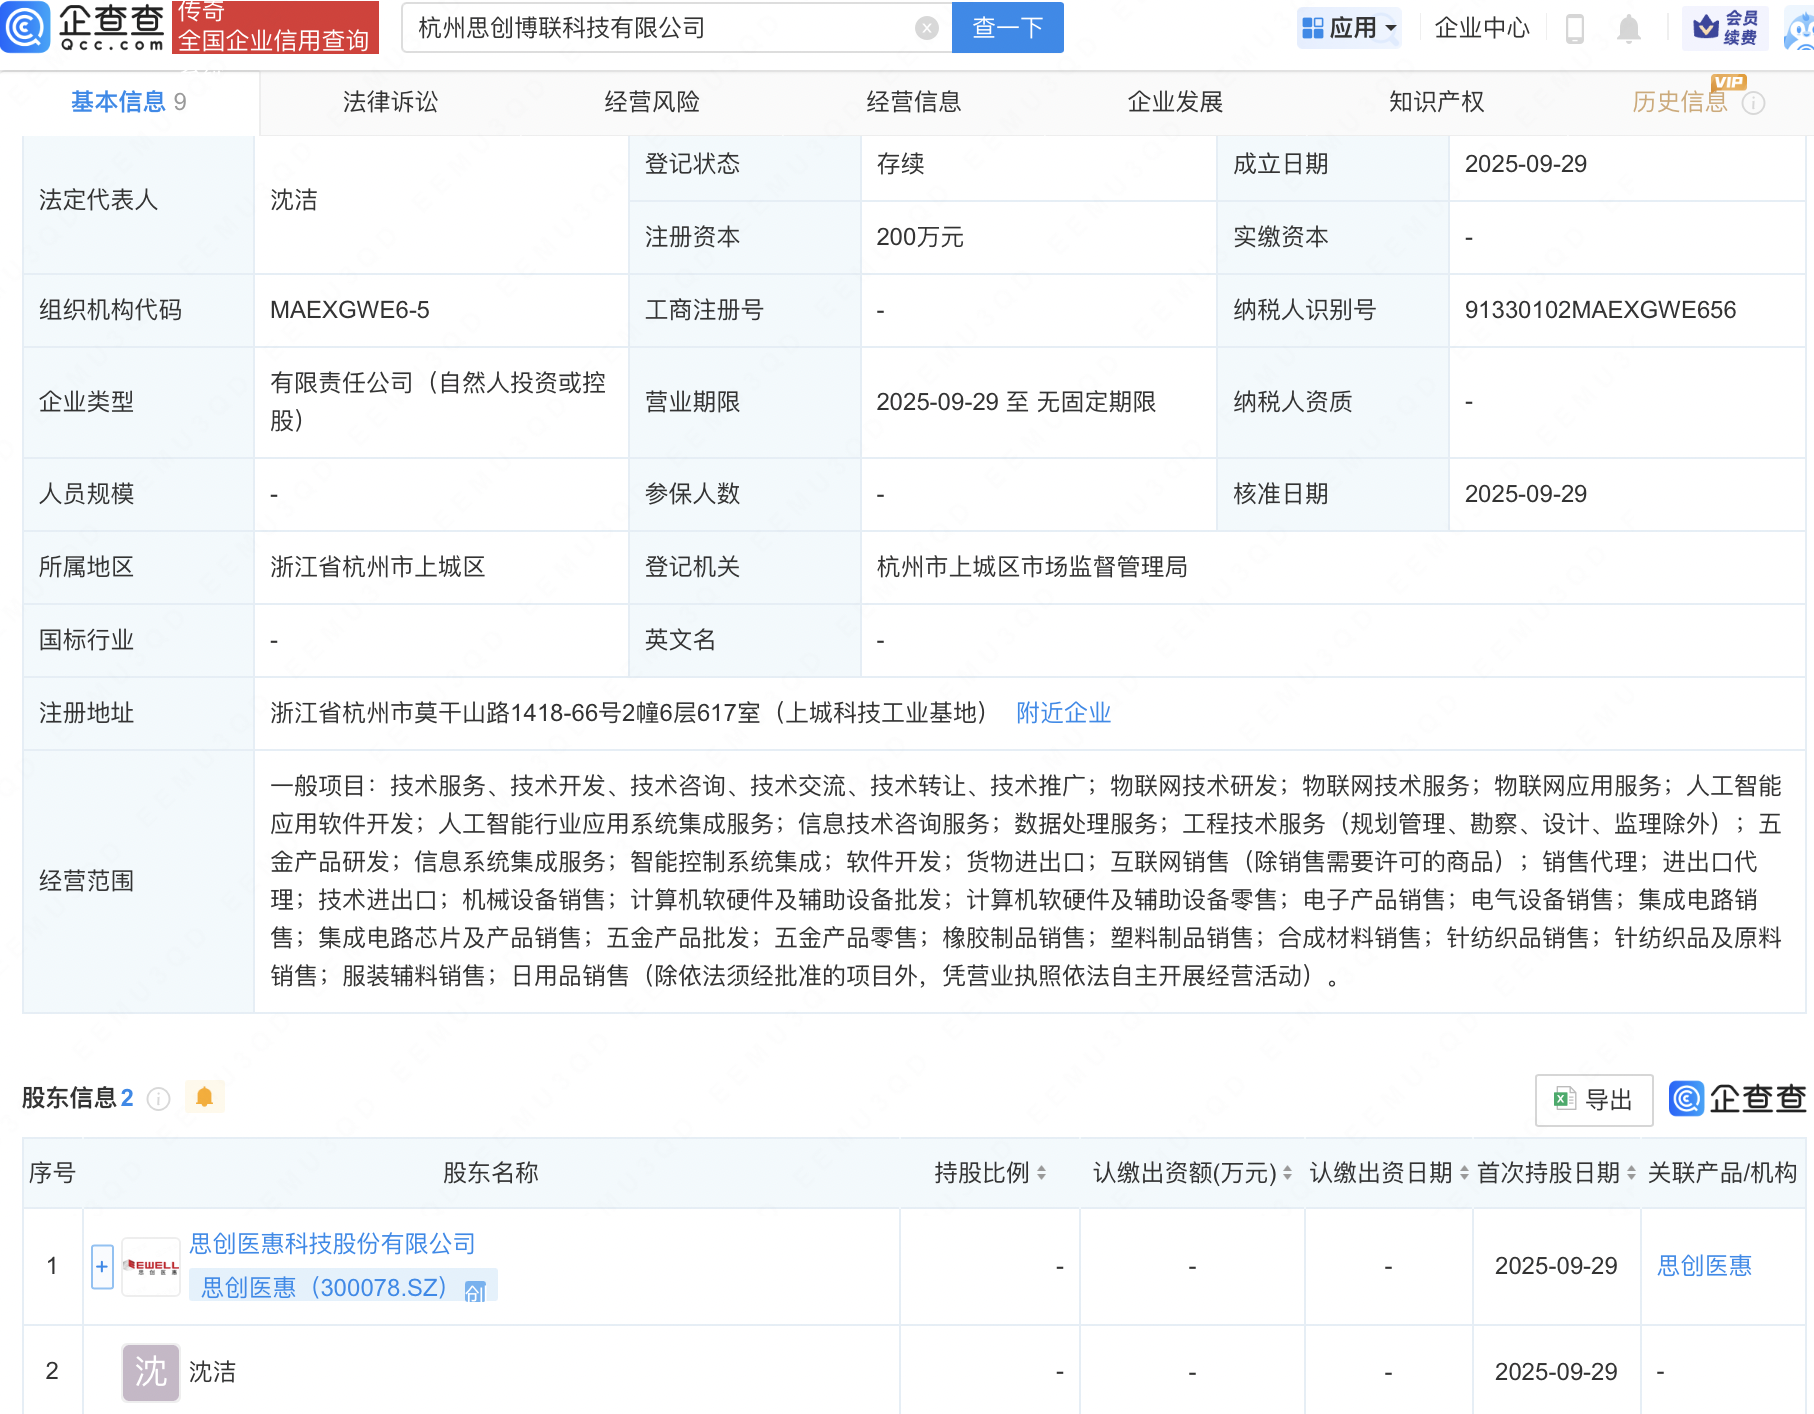Open the 附近企业 link

1063,713
